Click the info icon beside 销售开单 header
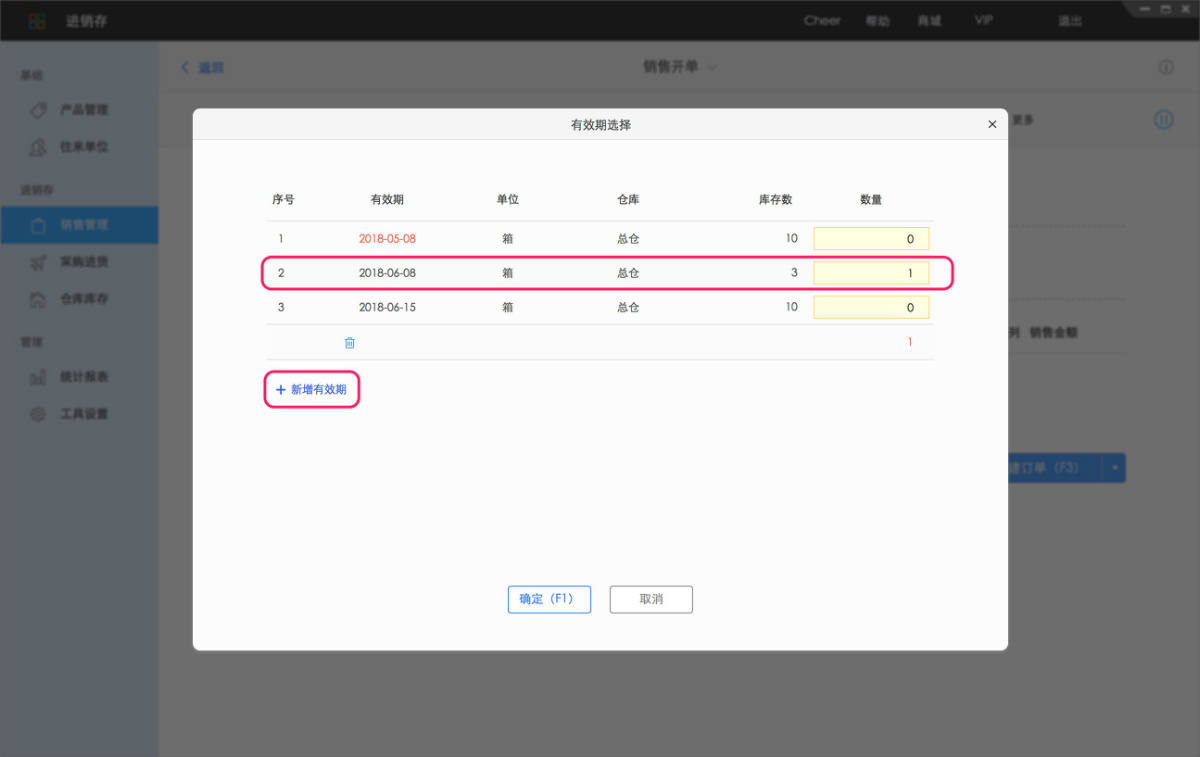The image size is (1200, 757). tap(1165, 67)
